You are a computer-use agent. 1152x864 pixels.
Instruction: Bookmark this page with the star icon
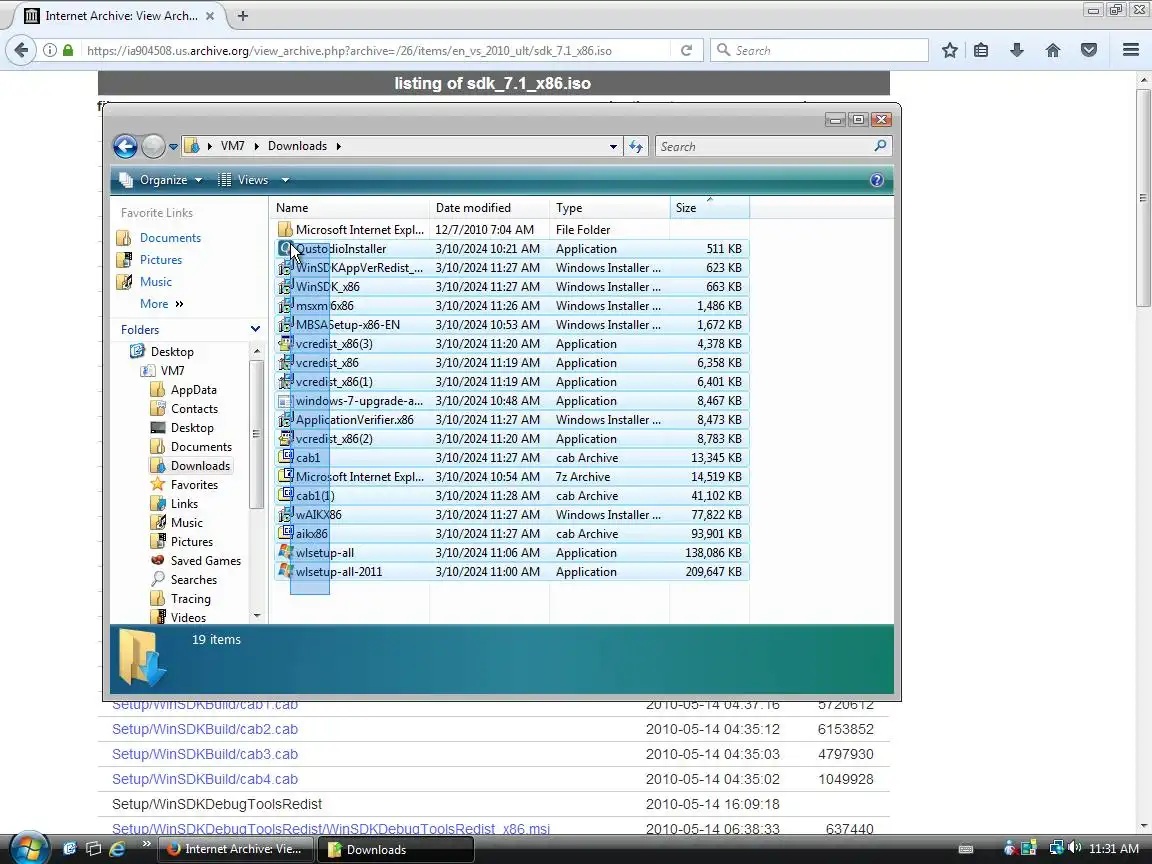(x=949, y=50)
